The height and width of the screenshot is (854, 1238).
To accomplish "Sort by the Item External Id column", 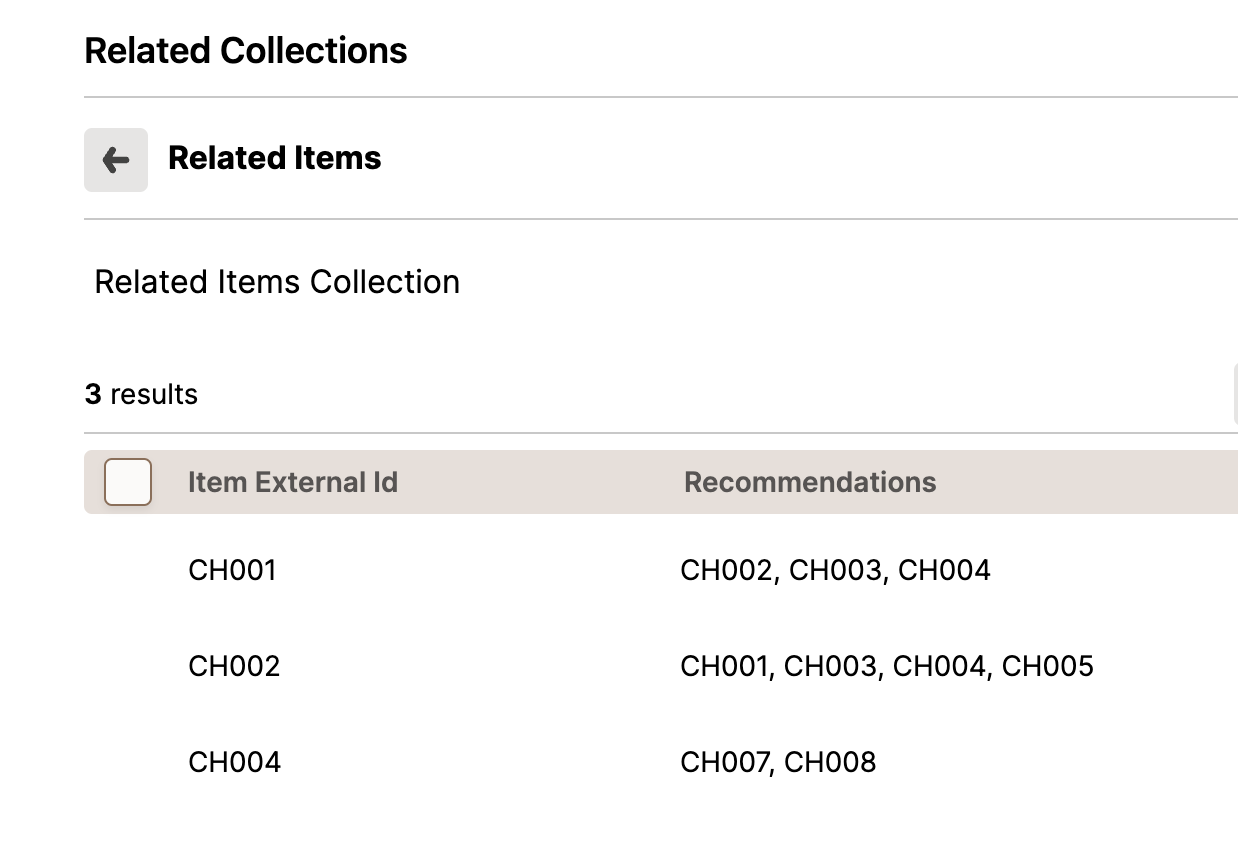I will [293, 482].
